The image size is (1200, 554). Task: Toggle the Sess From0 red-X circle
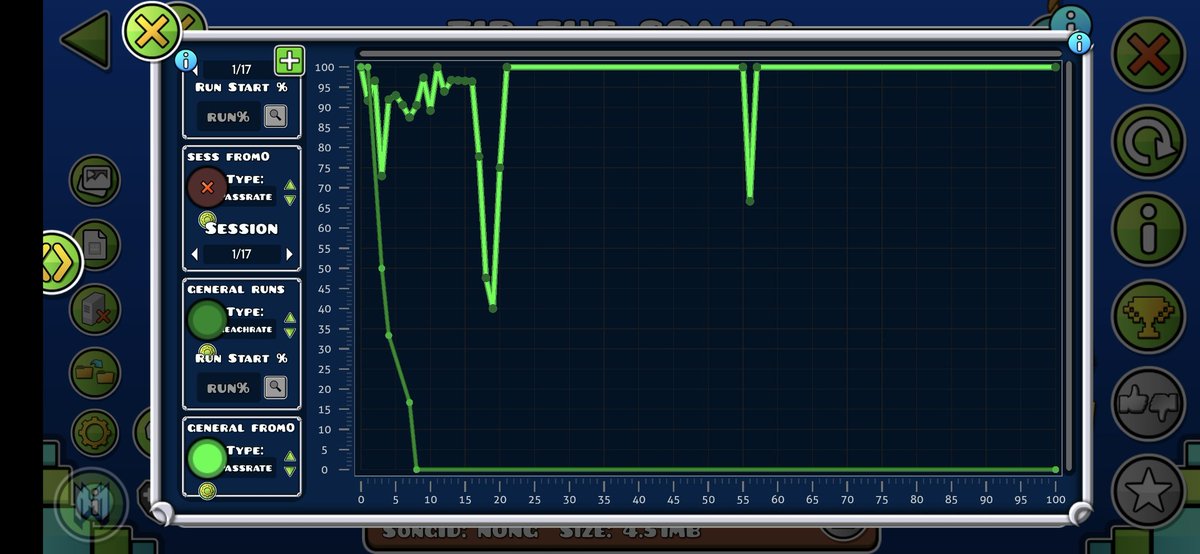point(207,187)
